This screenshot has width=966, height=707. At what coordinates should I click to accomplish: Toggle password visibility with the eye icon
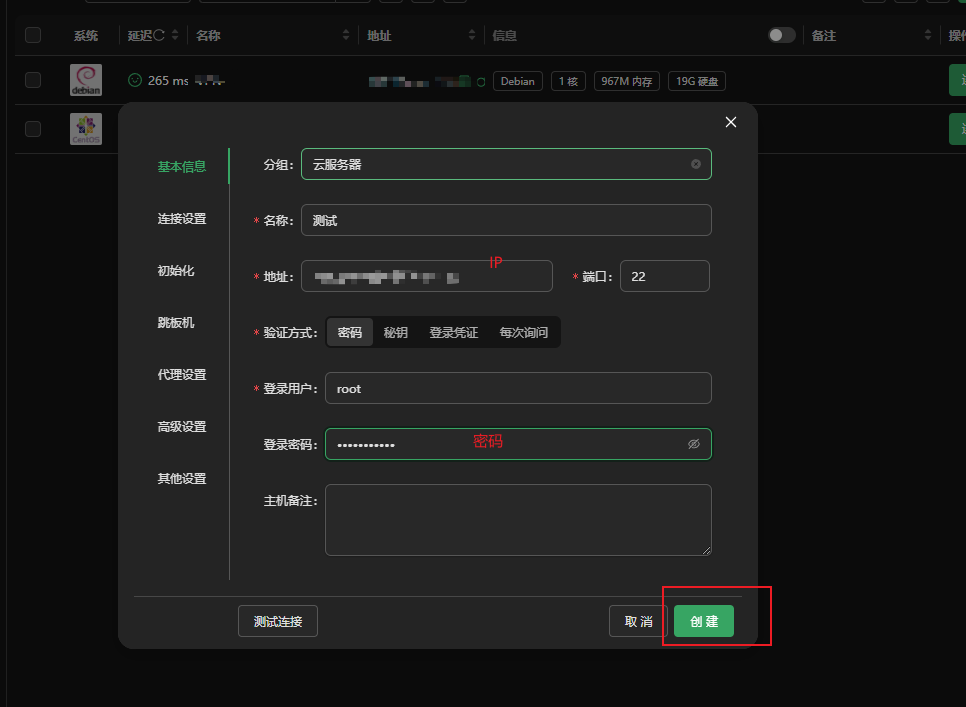pos(694,443)
